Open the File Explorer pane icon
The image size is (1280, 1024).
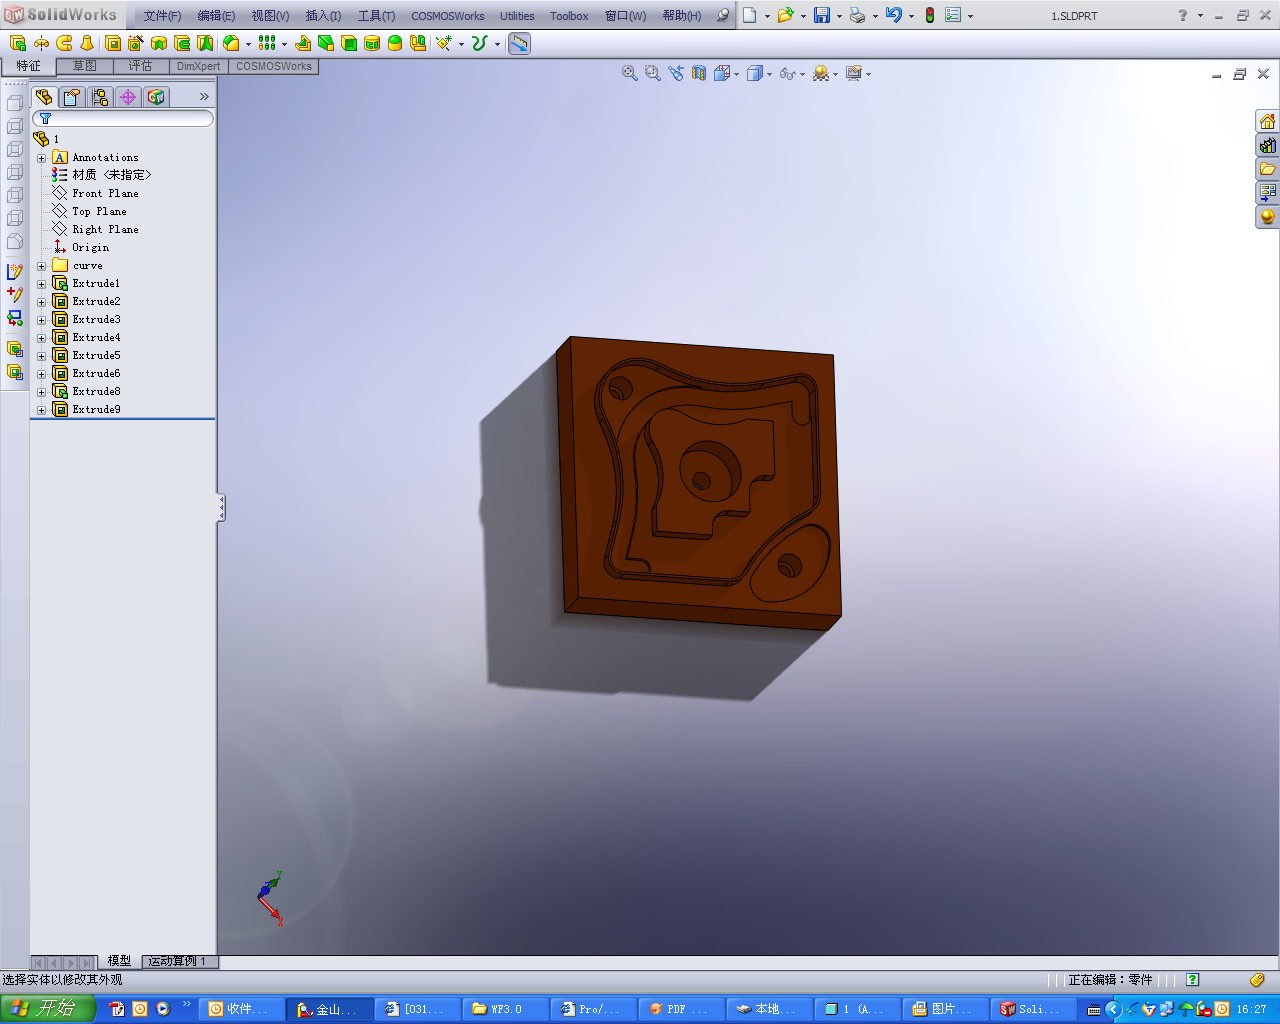(1268, 169)
